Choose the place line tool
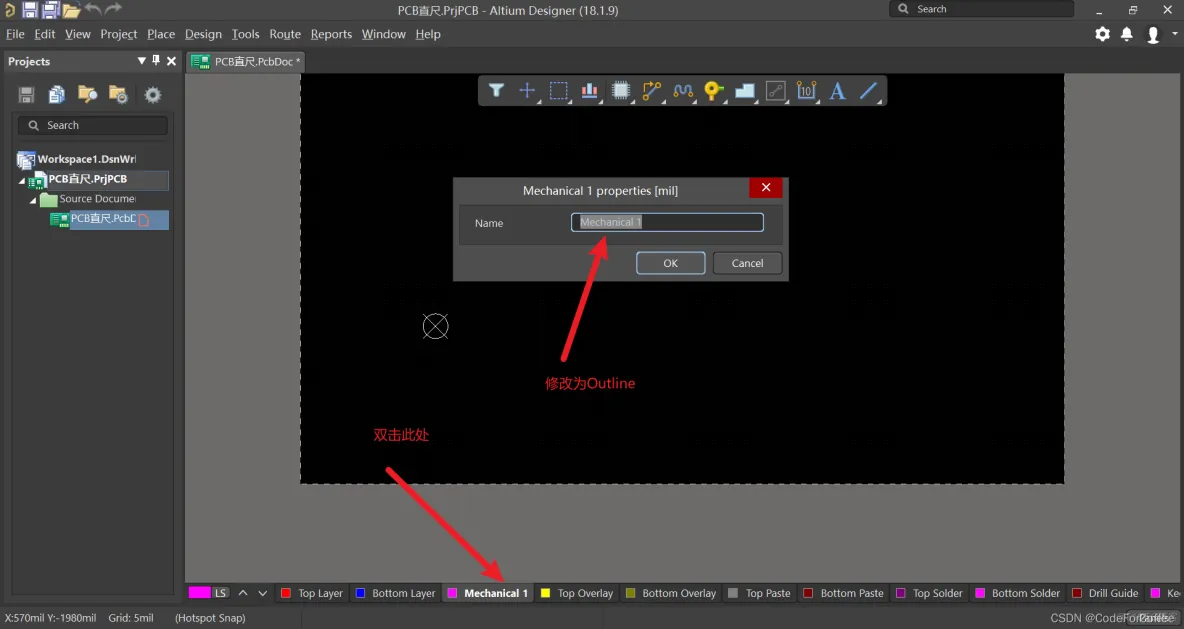Image resolution: width=1184 pixels, height=629 pixels. [x=868, y=91]
